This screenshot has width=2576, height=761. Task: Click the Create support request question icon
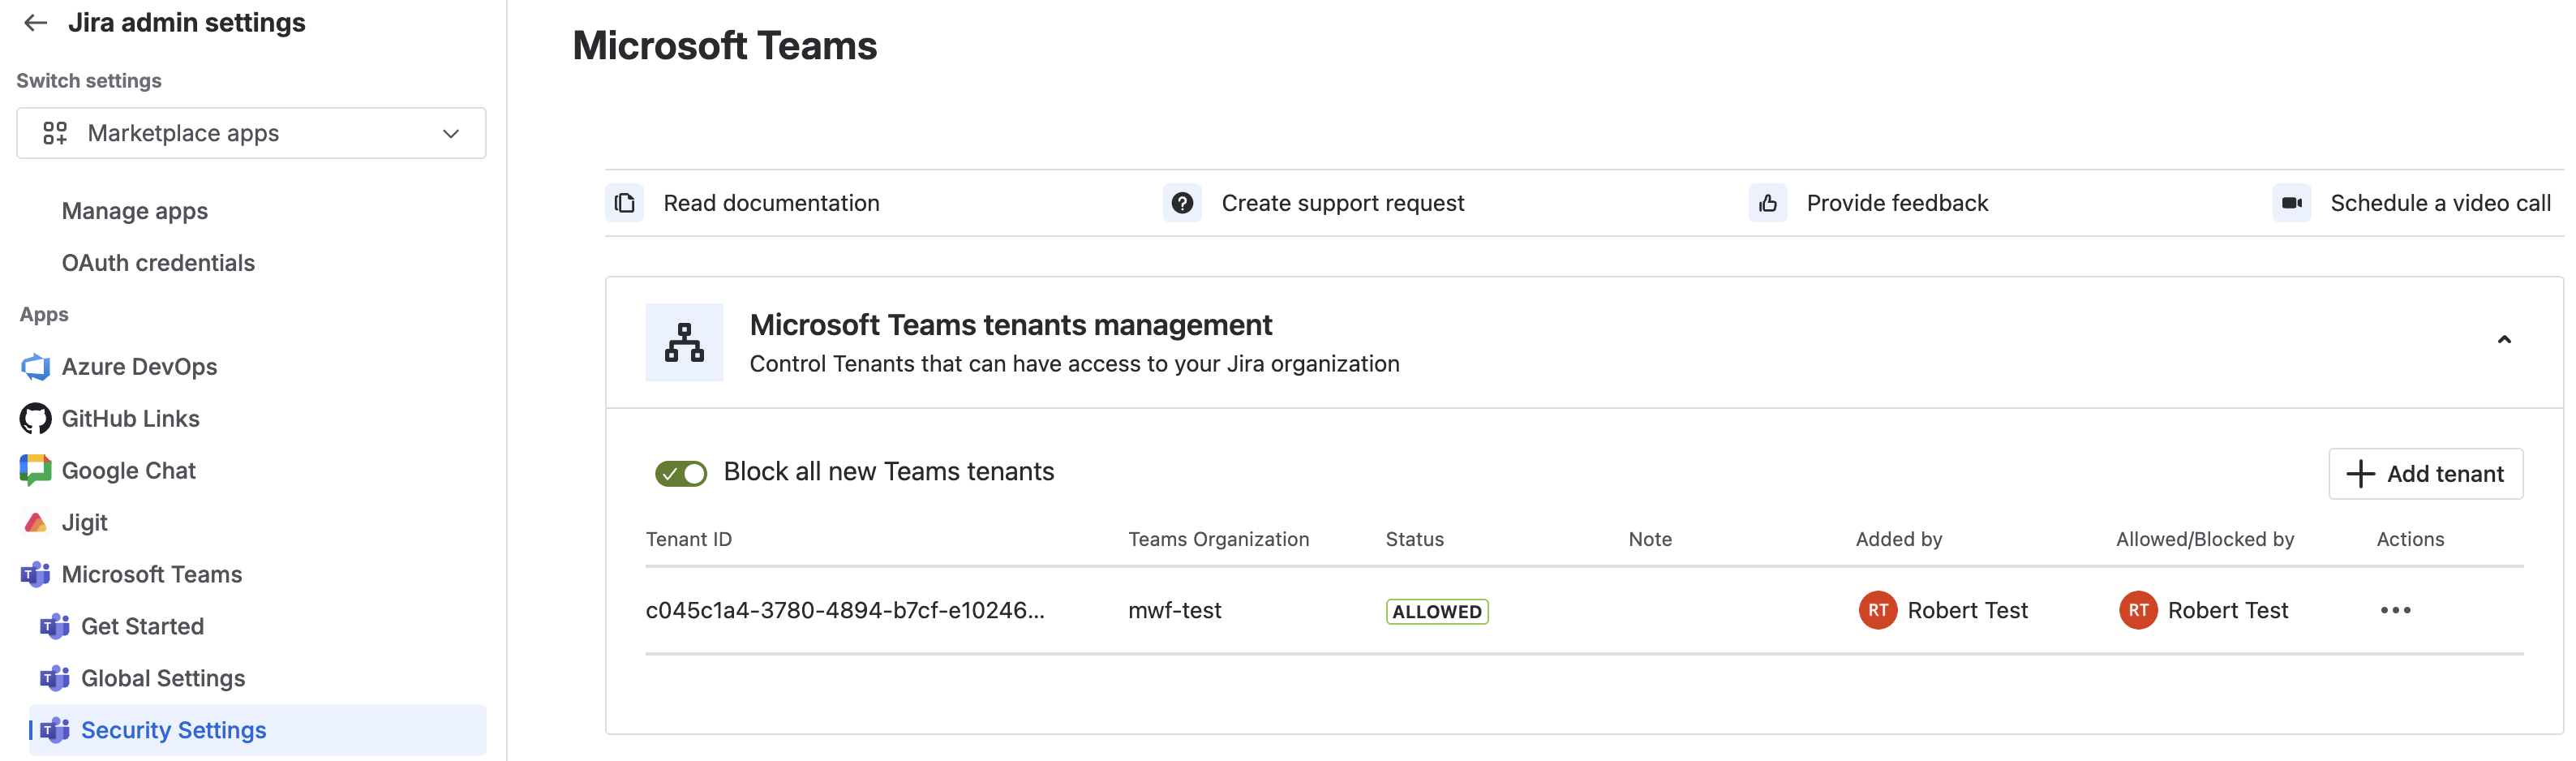(1182, 203)
